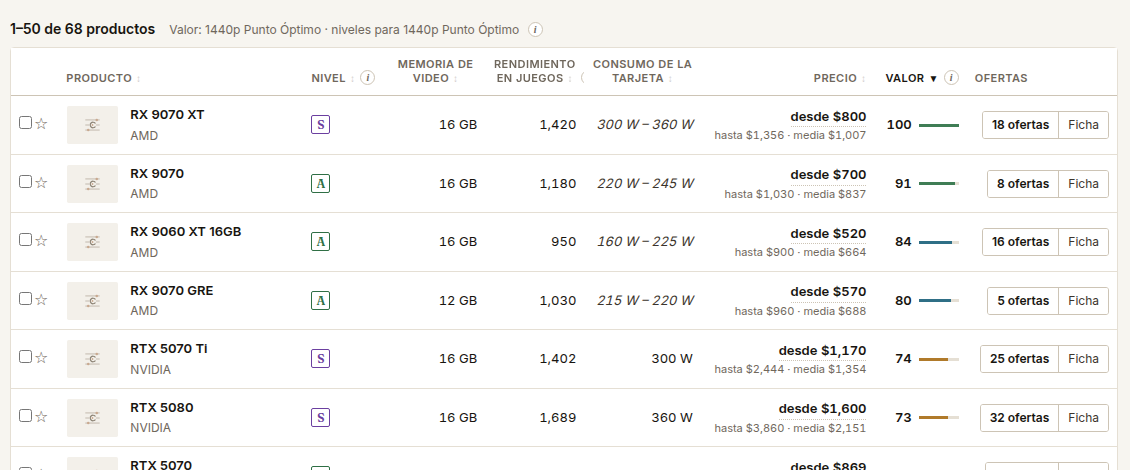
Task: Open Ficha for RX 9060 XT 16GB
Action: (1083, 241)
